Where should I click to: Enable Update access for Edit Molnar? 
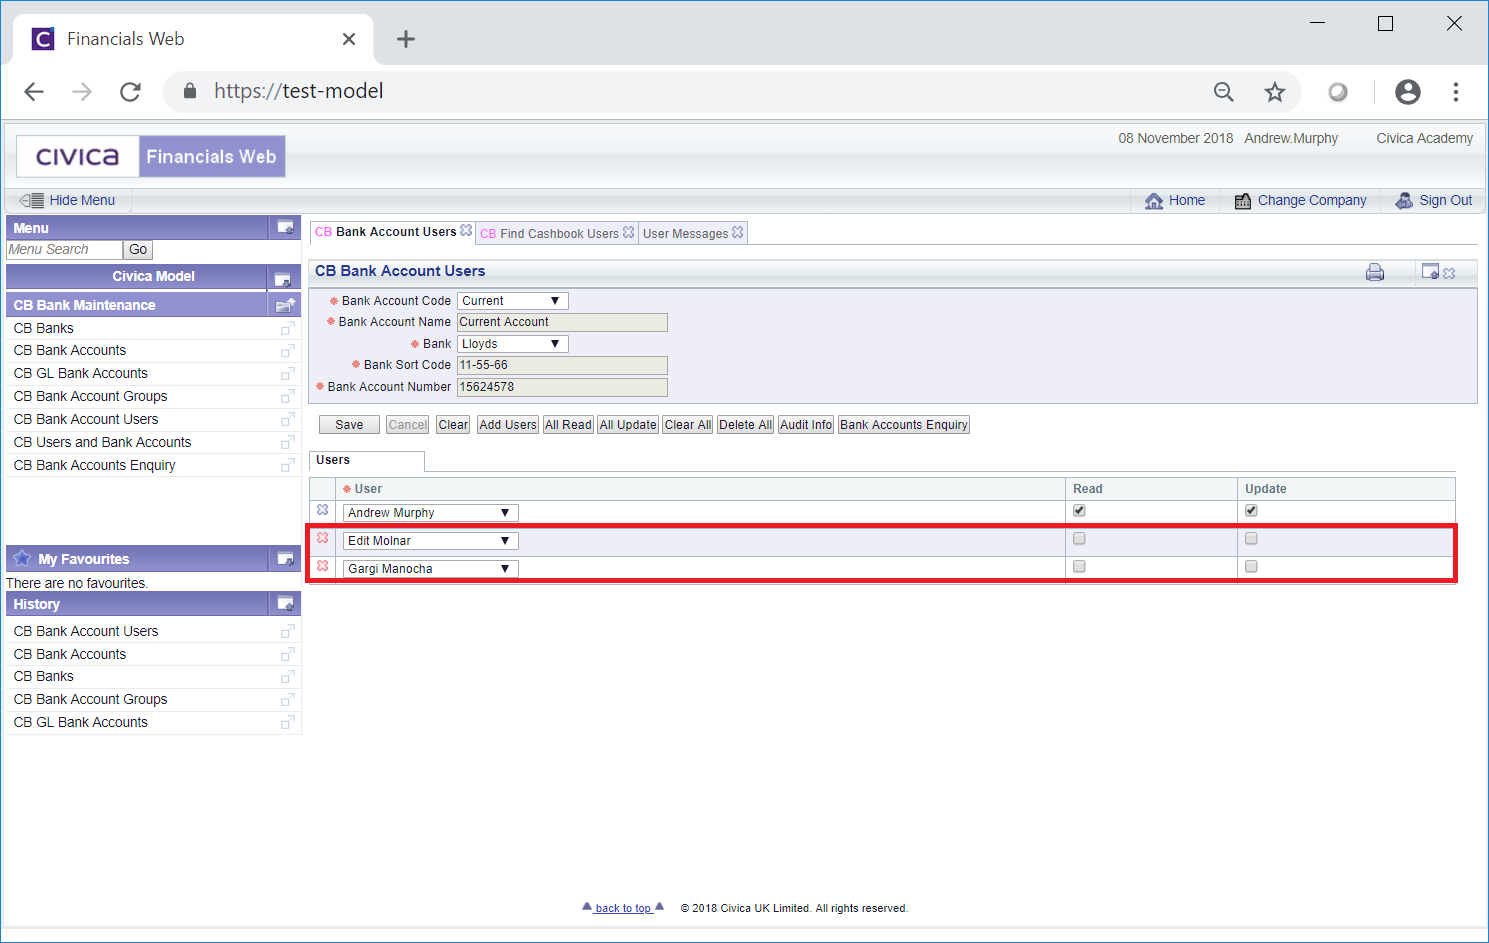[1251, 538]
